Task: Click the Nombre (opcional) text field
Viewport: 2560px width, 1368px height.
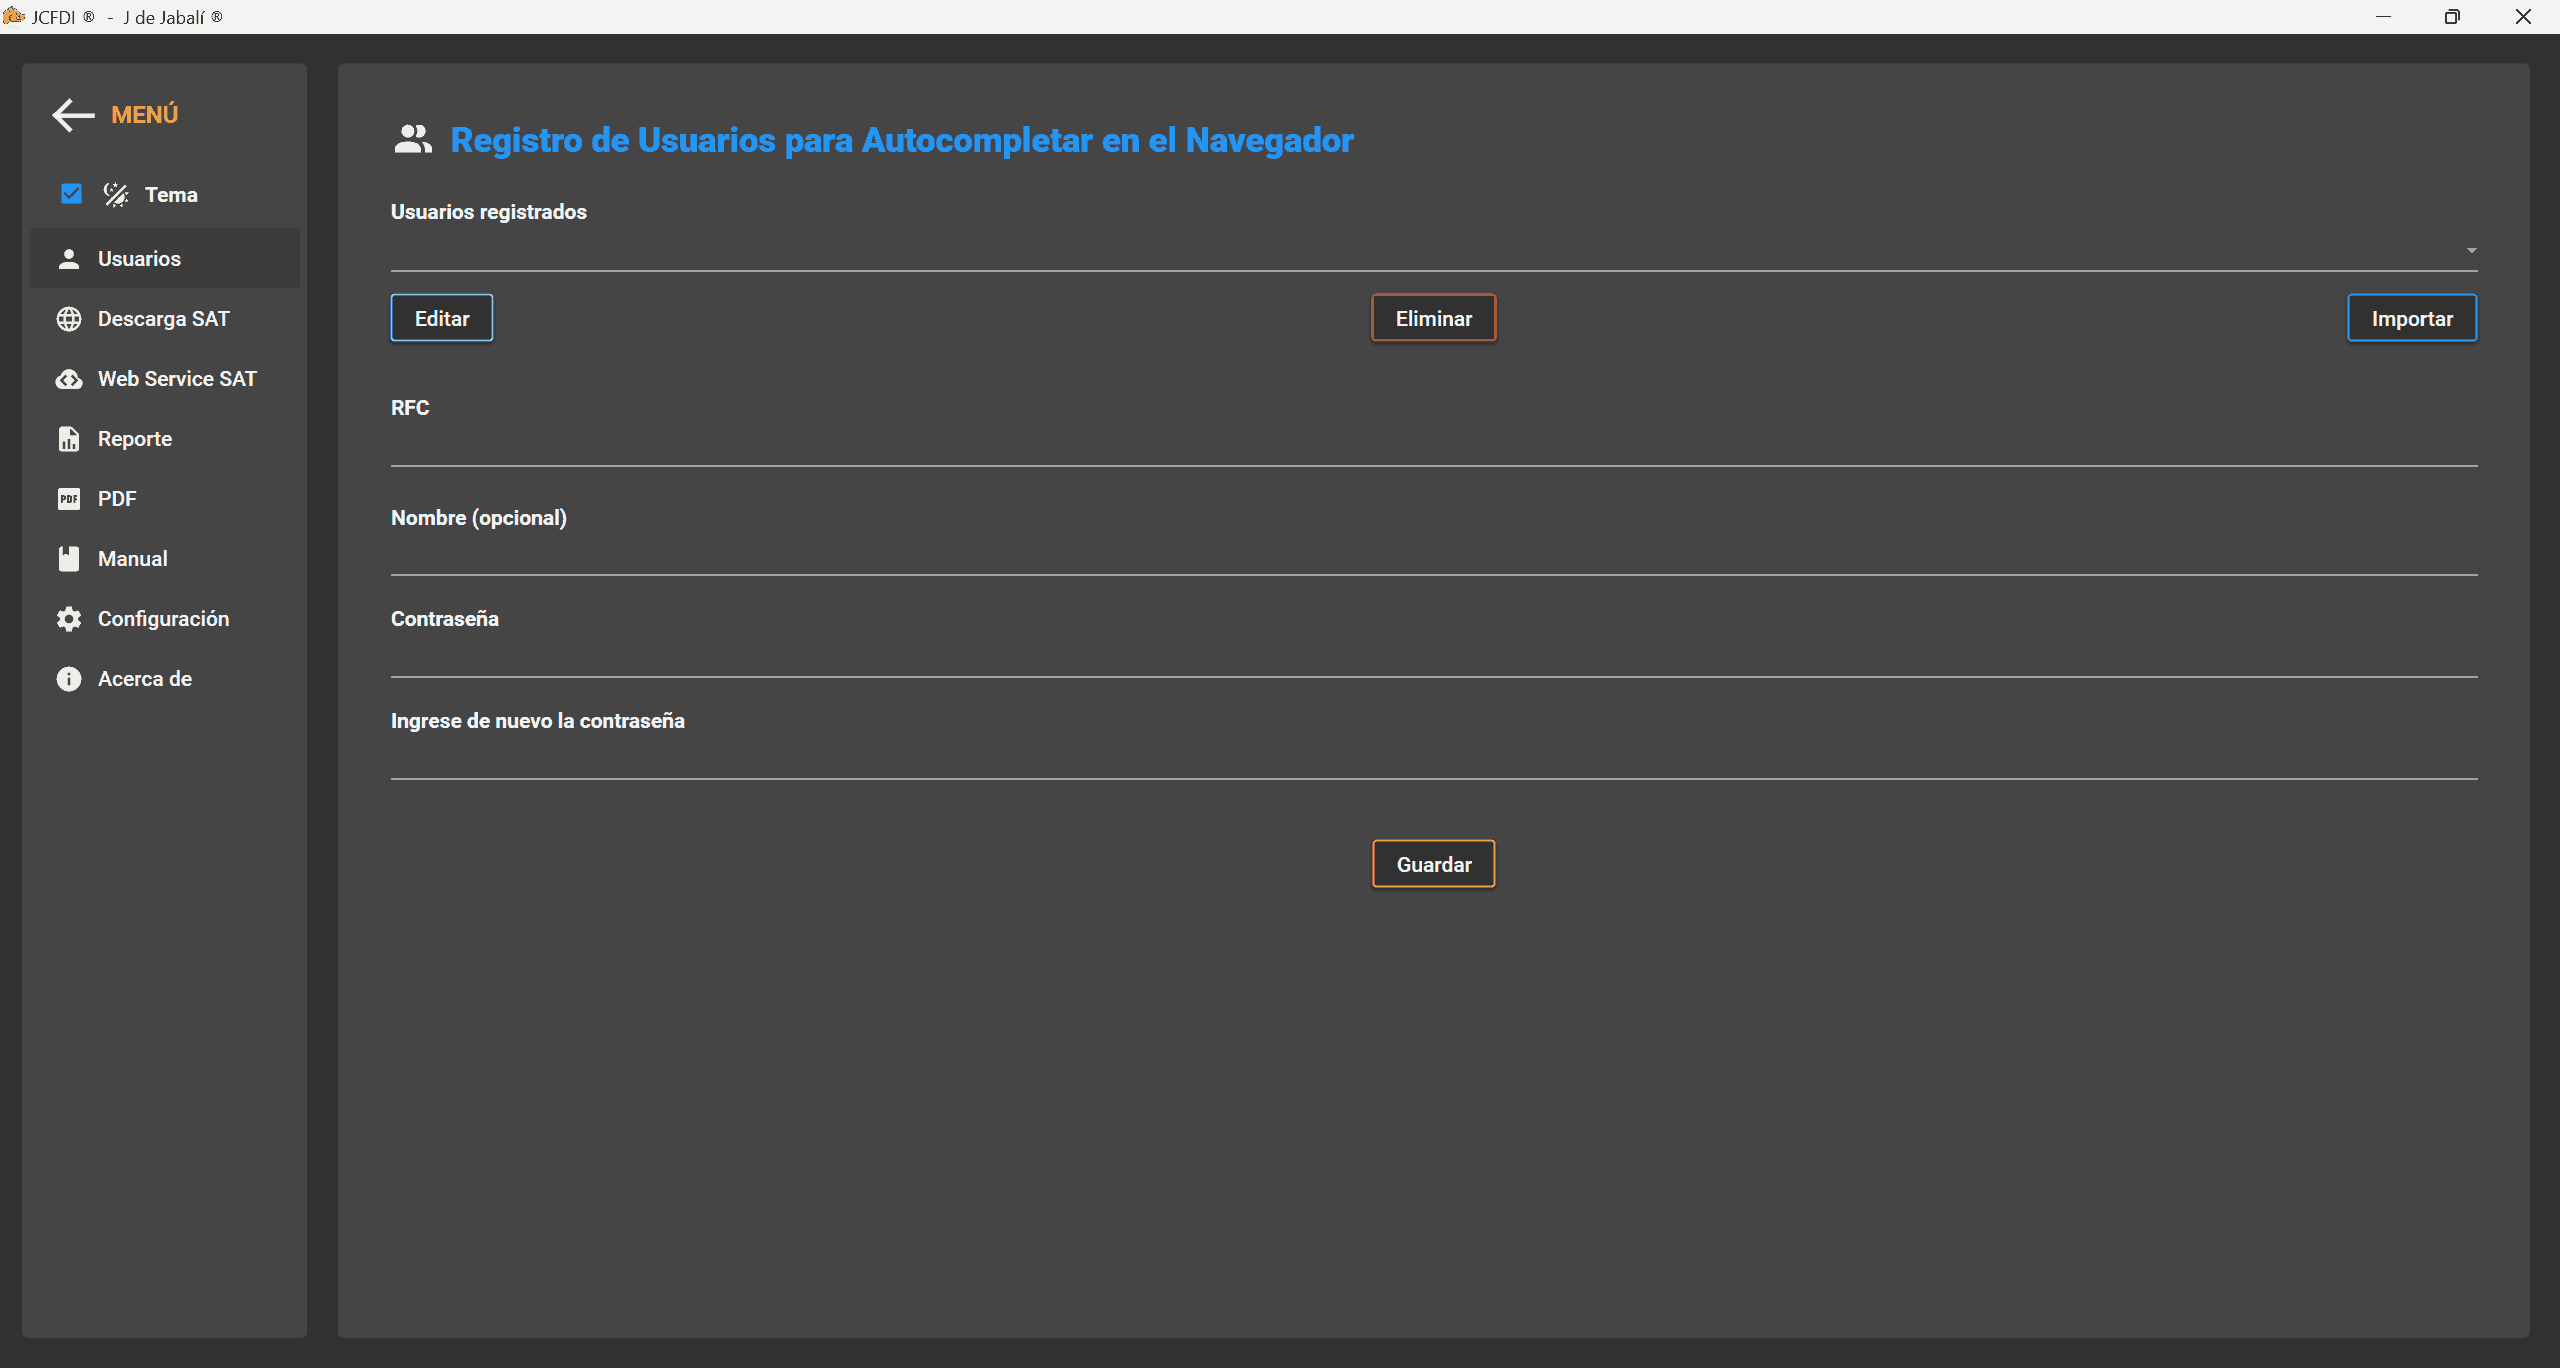Action: click(x=1433, y=555)
